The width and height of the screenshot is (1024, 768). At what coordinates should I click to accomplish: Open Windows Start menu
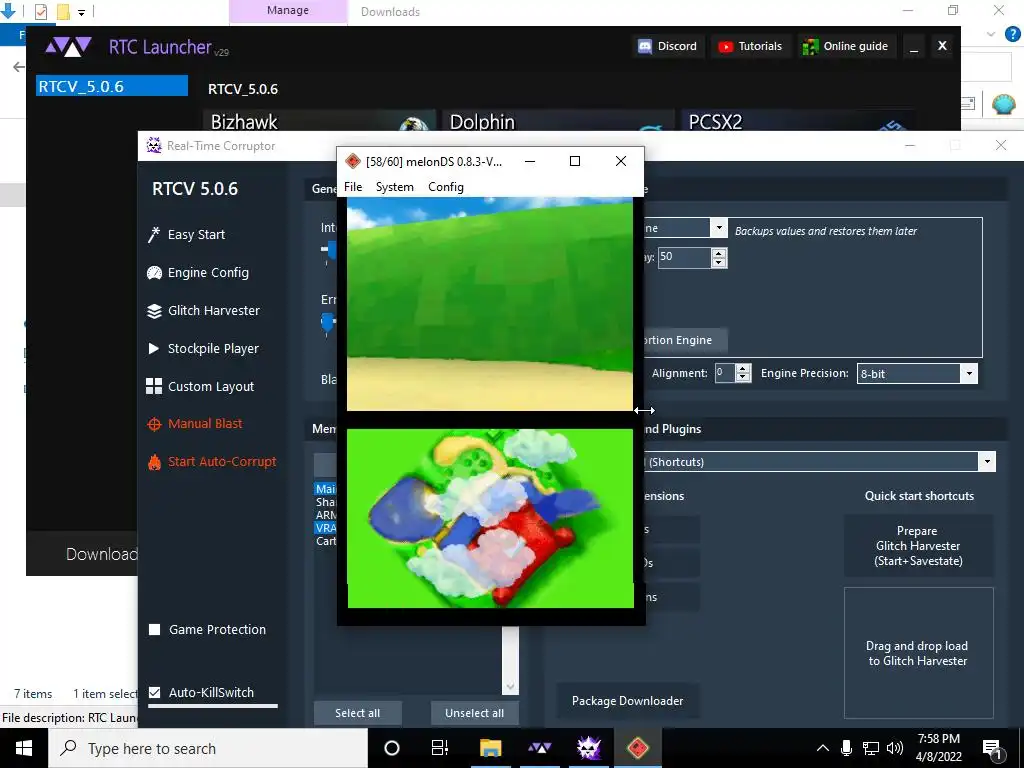pos(24,748)
